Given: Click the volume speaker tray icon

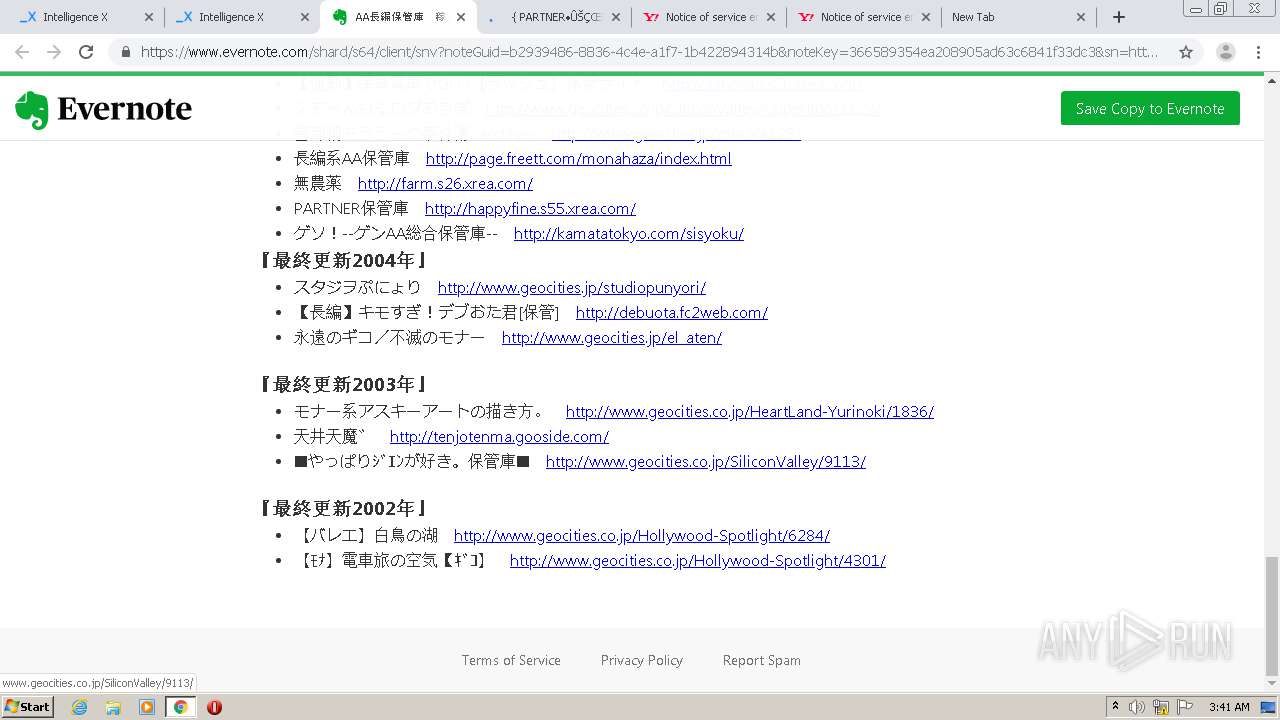Looking at the screenshot, I should 1137,707.
